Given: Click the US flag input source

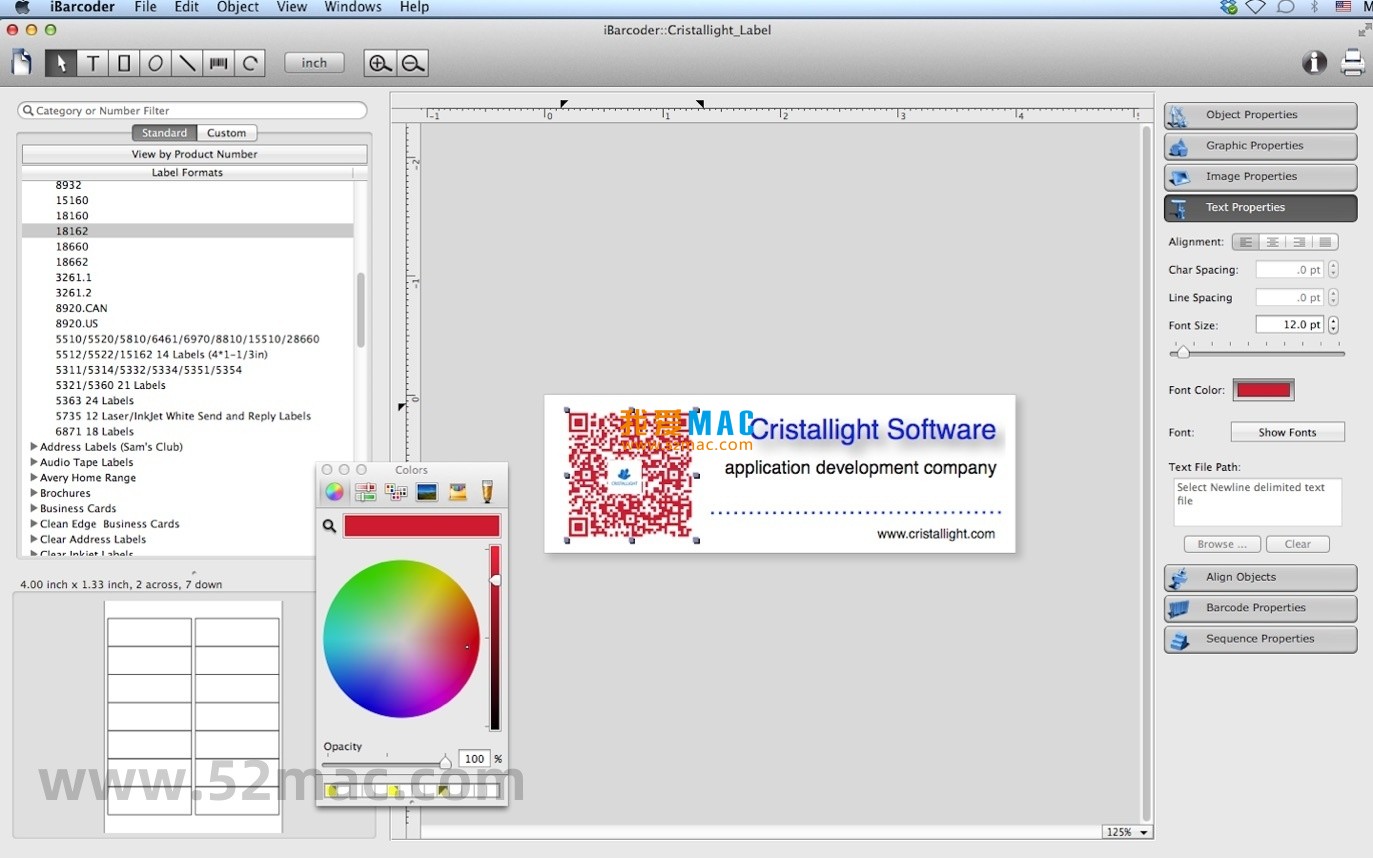Looking at the screenshot, I should 1343,7.
